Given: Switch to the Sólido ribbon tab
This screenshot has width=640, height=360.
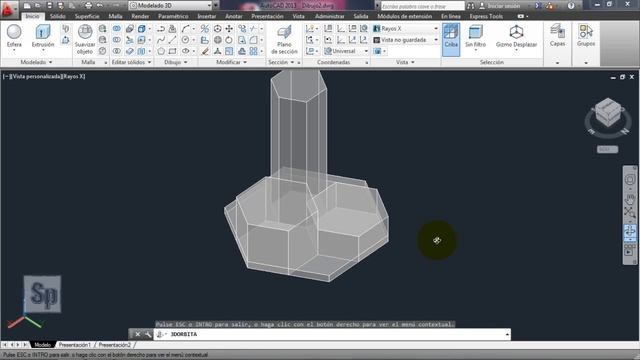Looking at the screenshot, I should 58,16.
